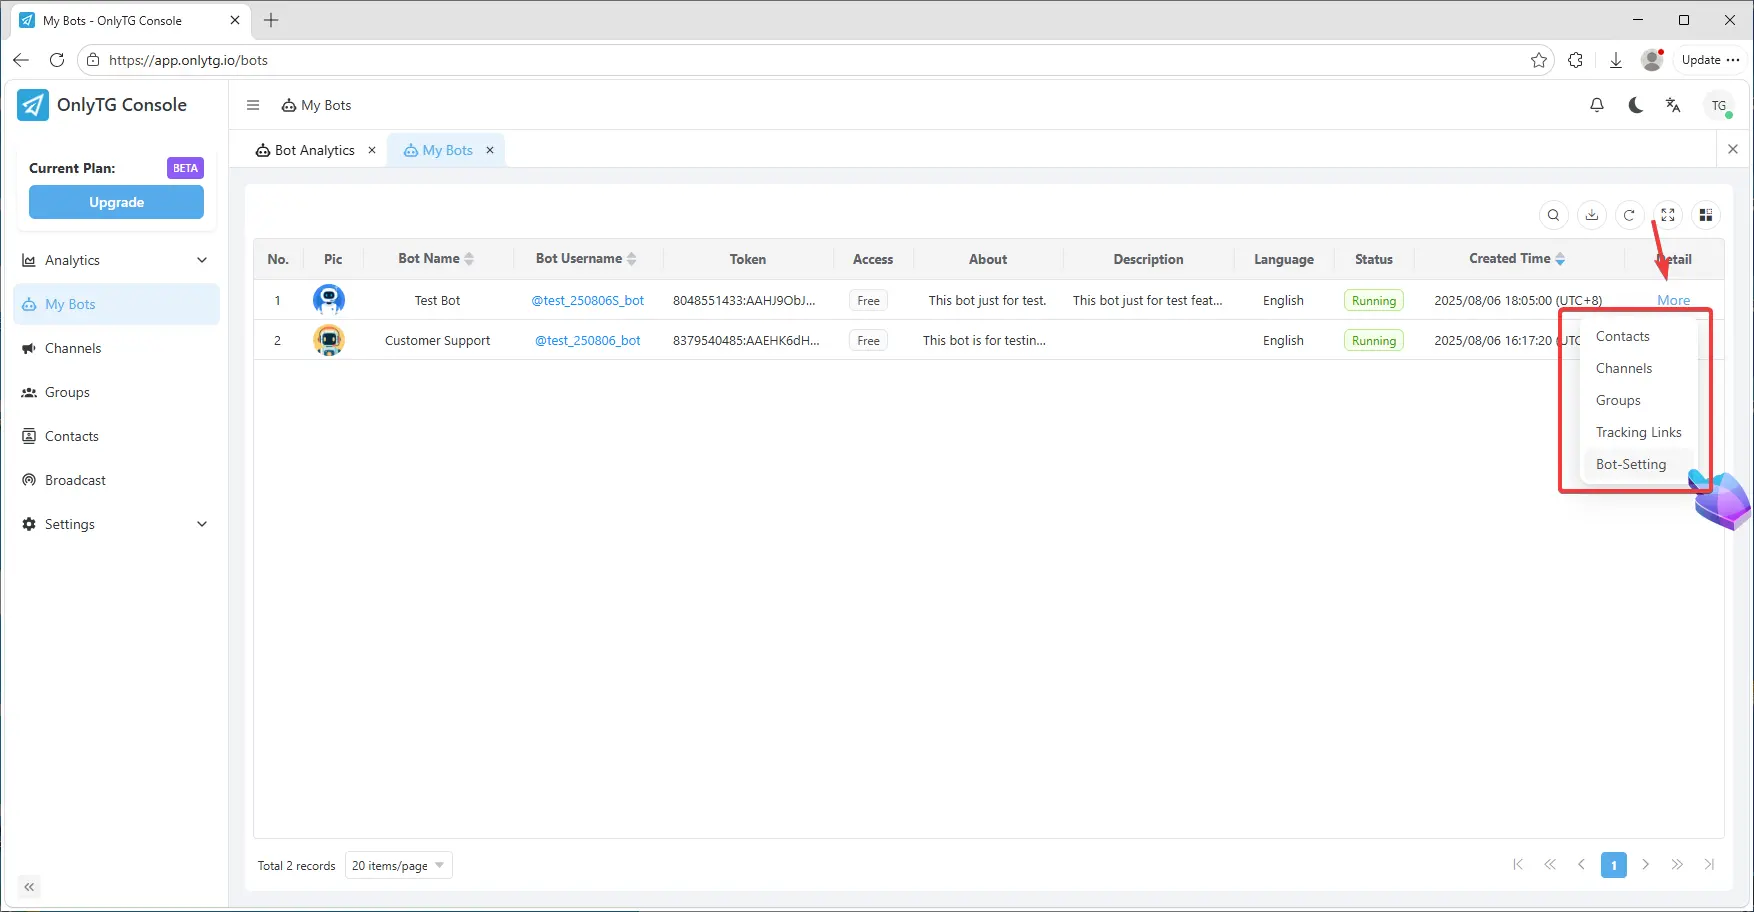
Task: Click the search icon above the table
Action: click(1553, 215)
